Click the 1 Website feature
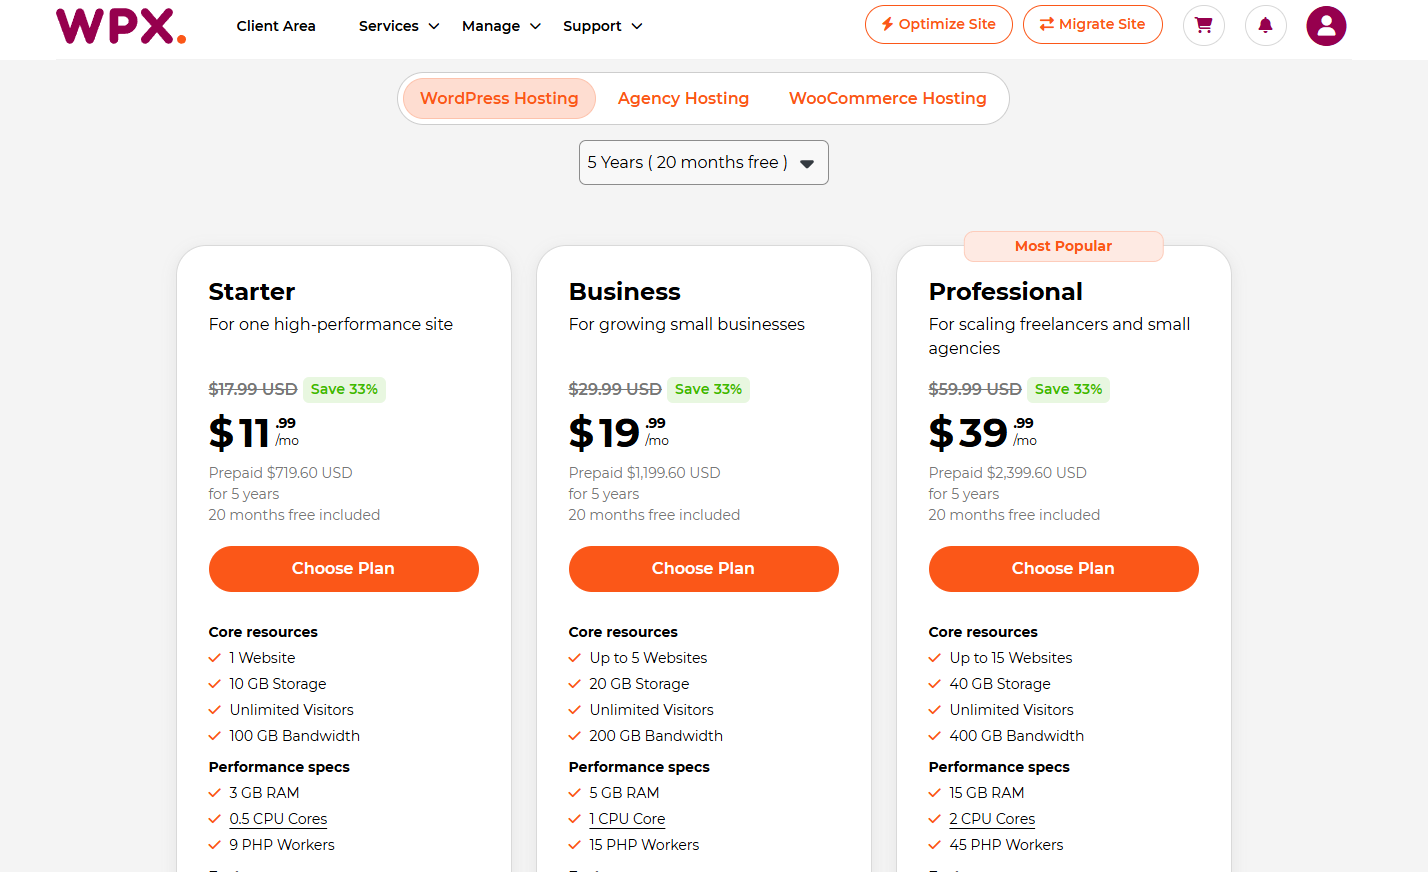Image resolution: width=1428 pixels, height=872 pixels. click(262, 658)
